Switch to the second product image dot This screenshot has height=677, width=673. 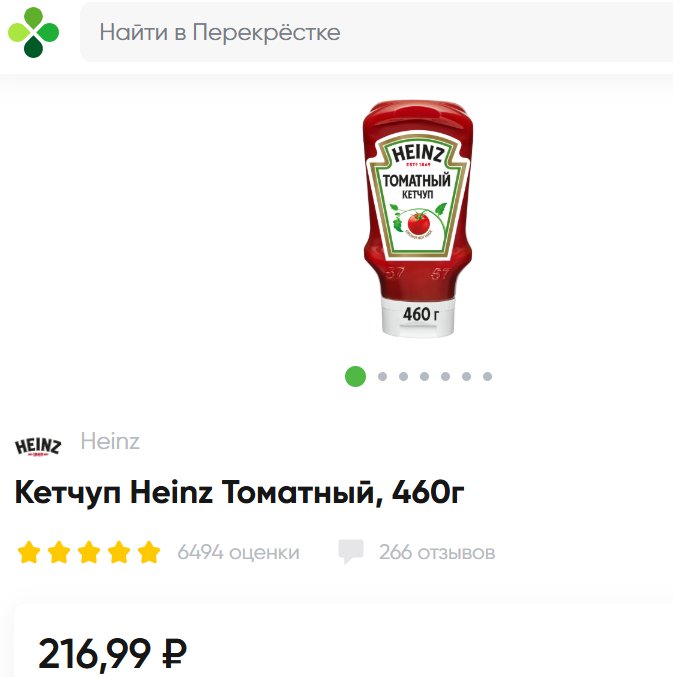coord(382,376)
